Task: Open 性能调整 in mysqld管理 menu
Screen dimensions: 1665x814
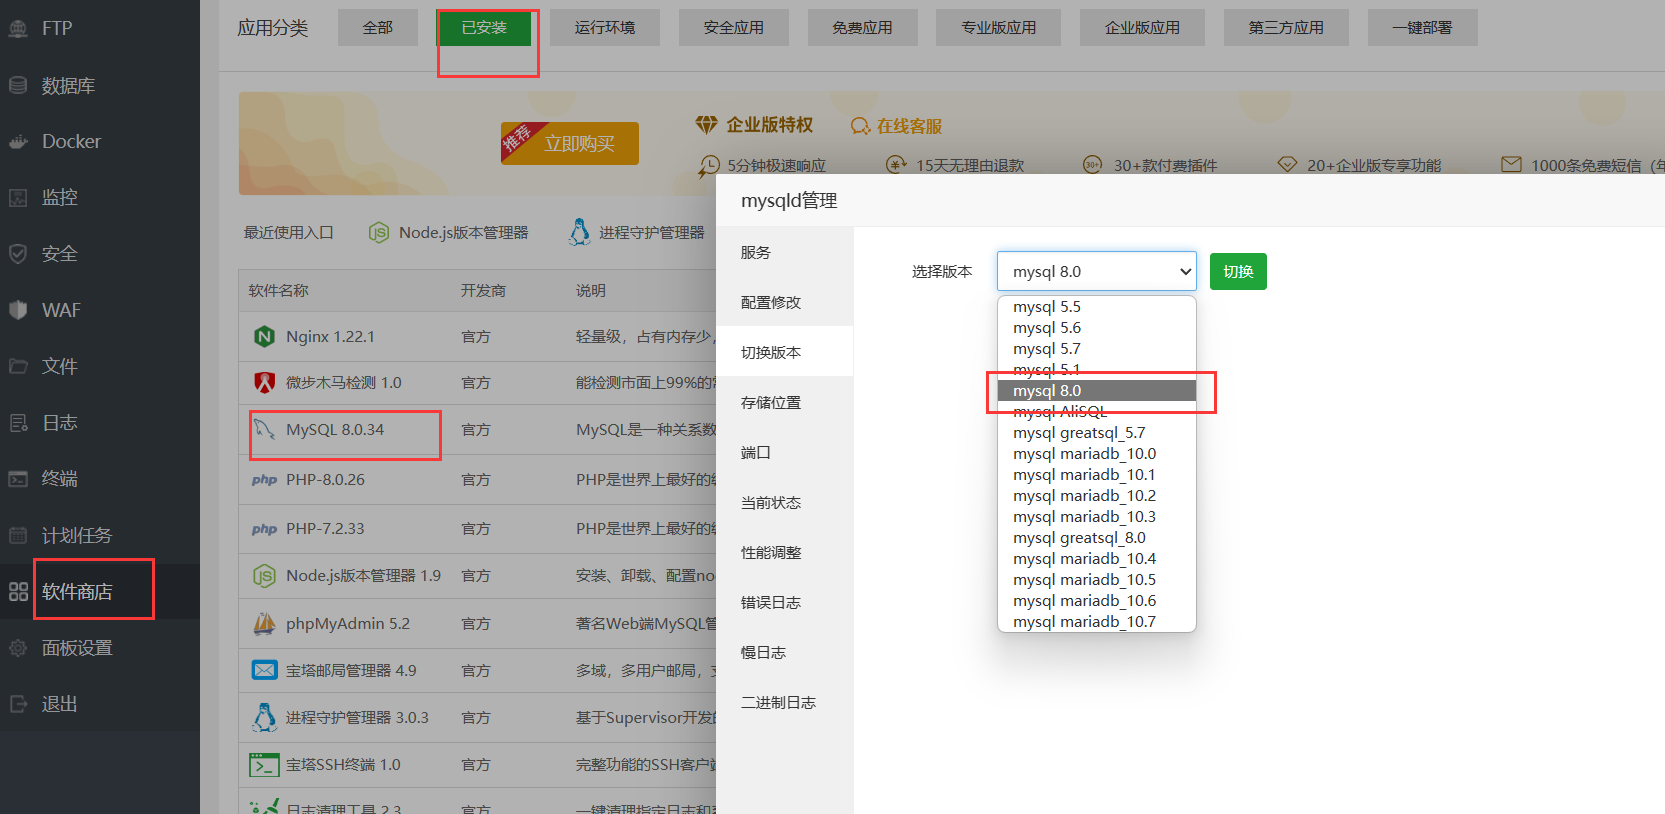Action: click(x=785, y=552)
